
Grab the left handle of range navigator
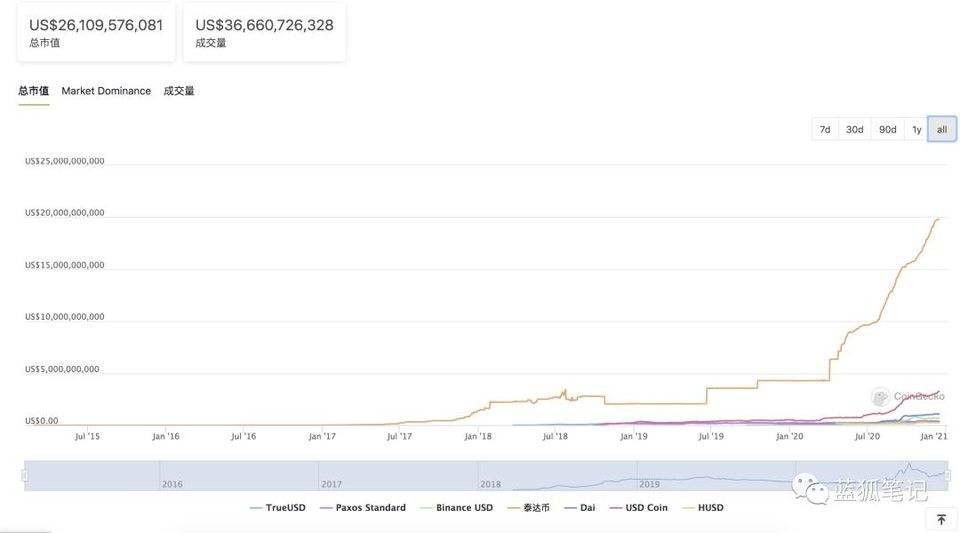(x=24, y=475)
